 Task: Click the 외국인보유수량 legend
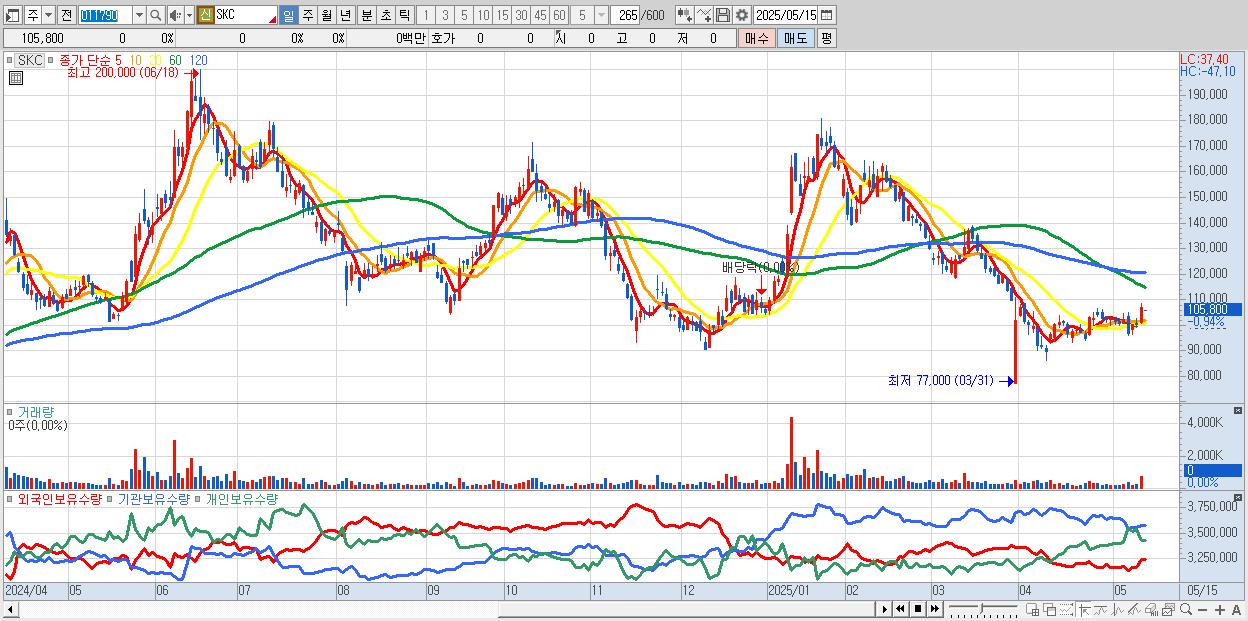point(59,498)
